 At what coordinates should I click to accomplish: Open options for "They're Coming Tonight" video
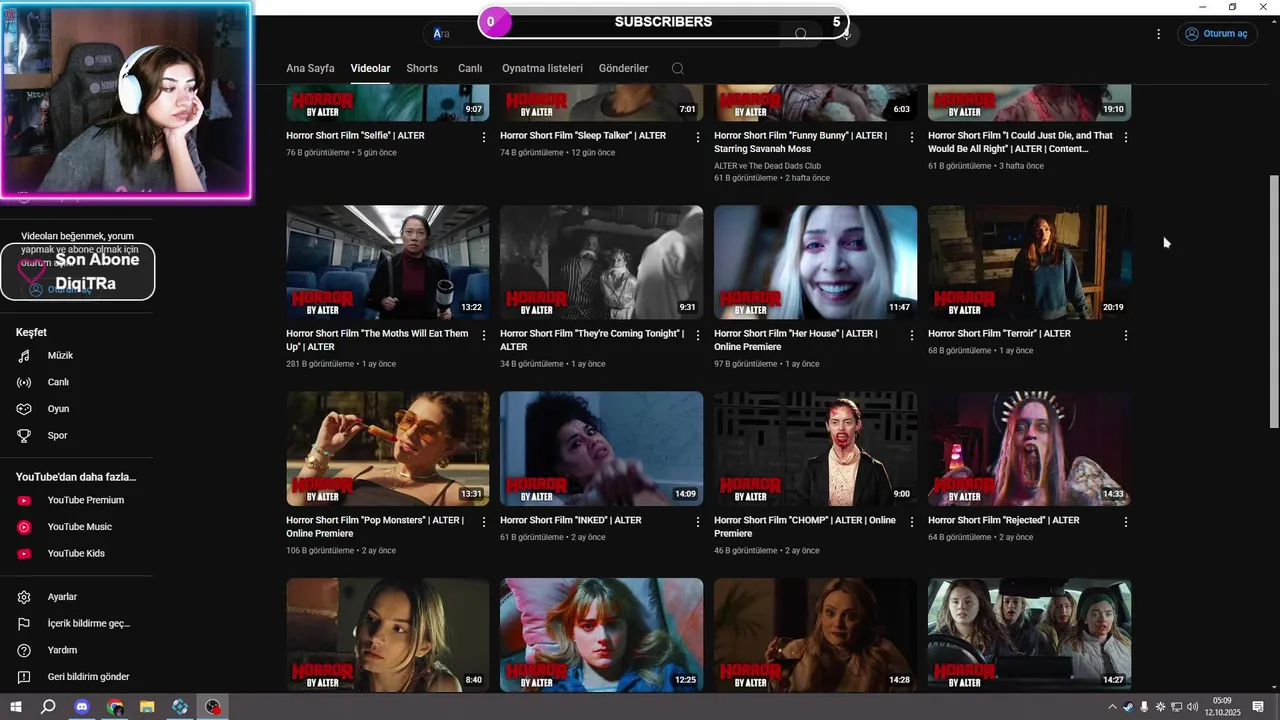pyautogui.click(x=698, y=335)
